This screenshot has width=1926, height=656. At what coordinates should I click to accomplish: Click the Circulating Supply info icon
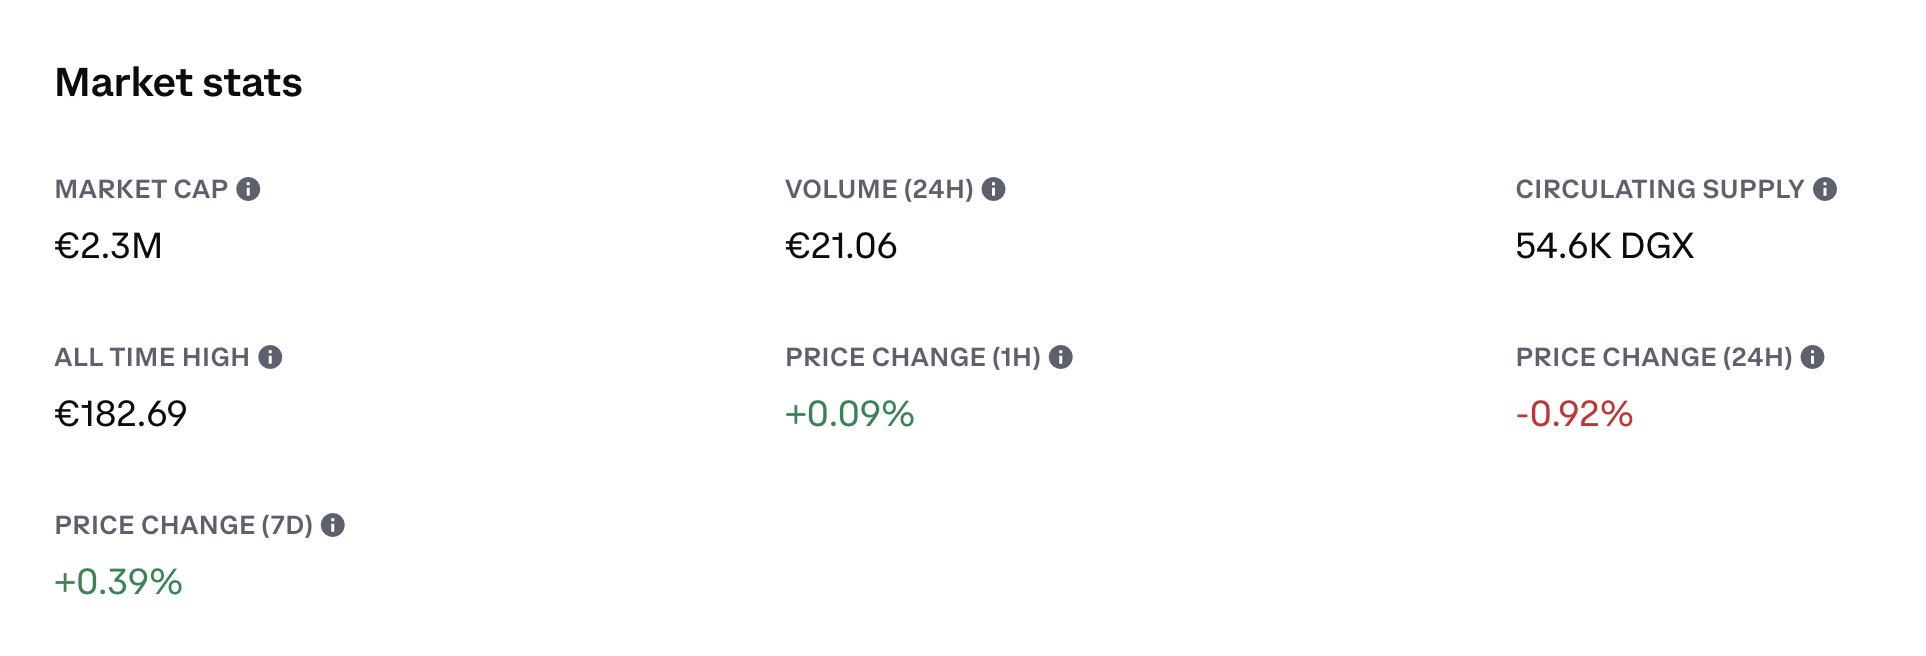tap(1825, 189)
